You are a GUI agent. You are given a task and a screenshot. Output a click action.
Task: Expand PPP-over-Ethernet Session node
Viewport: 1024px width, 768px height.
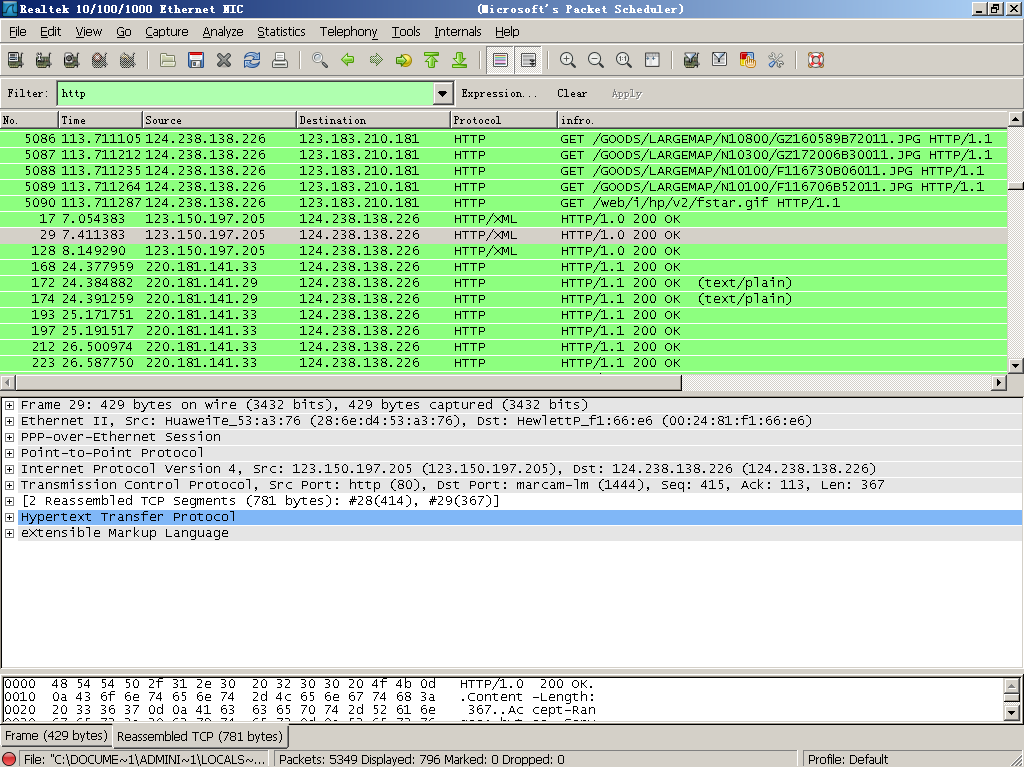(x=9, y=437)
